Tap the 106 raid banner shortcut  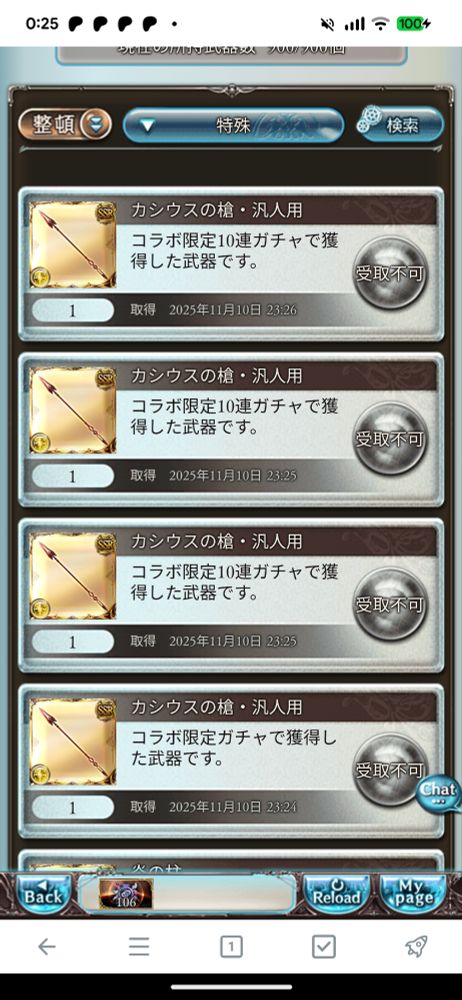pos(126,893)
